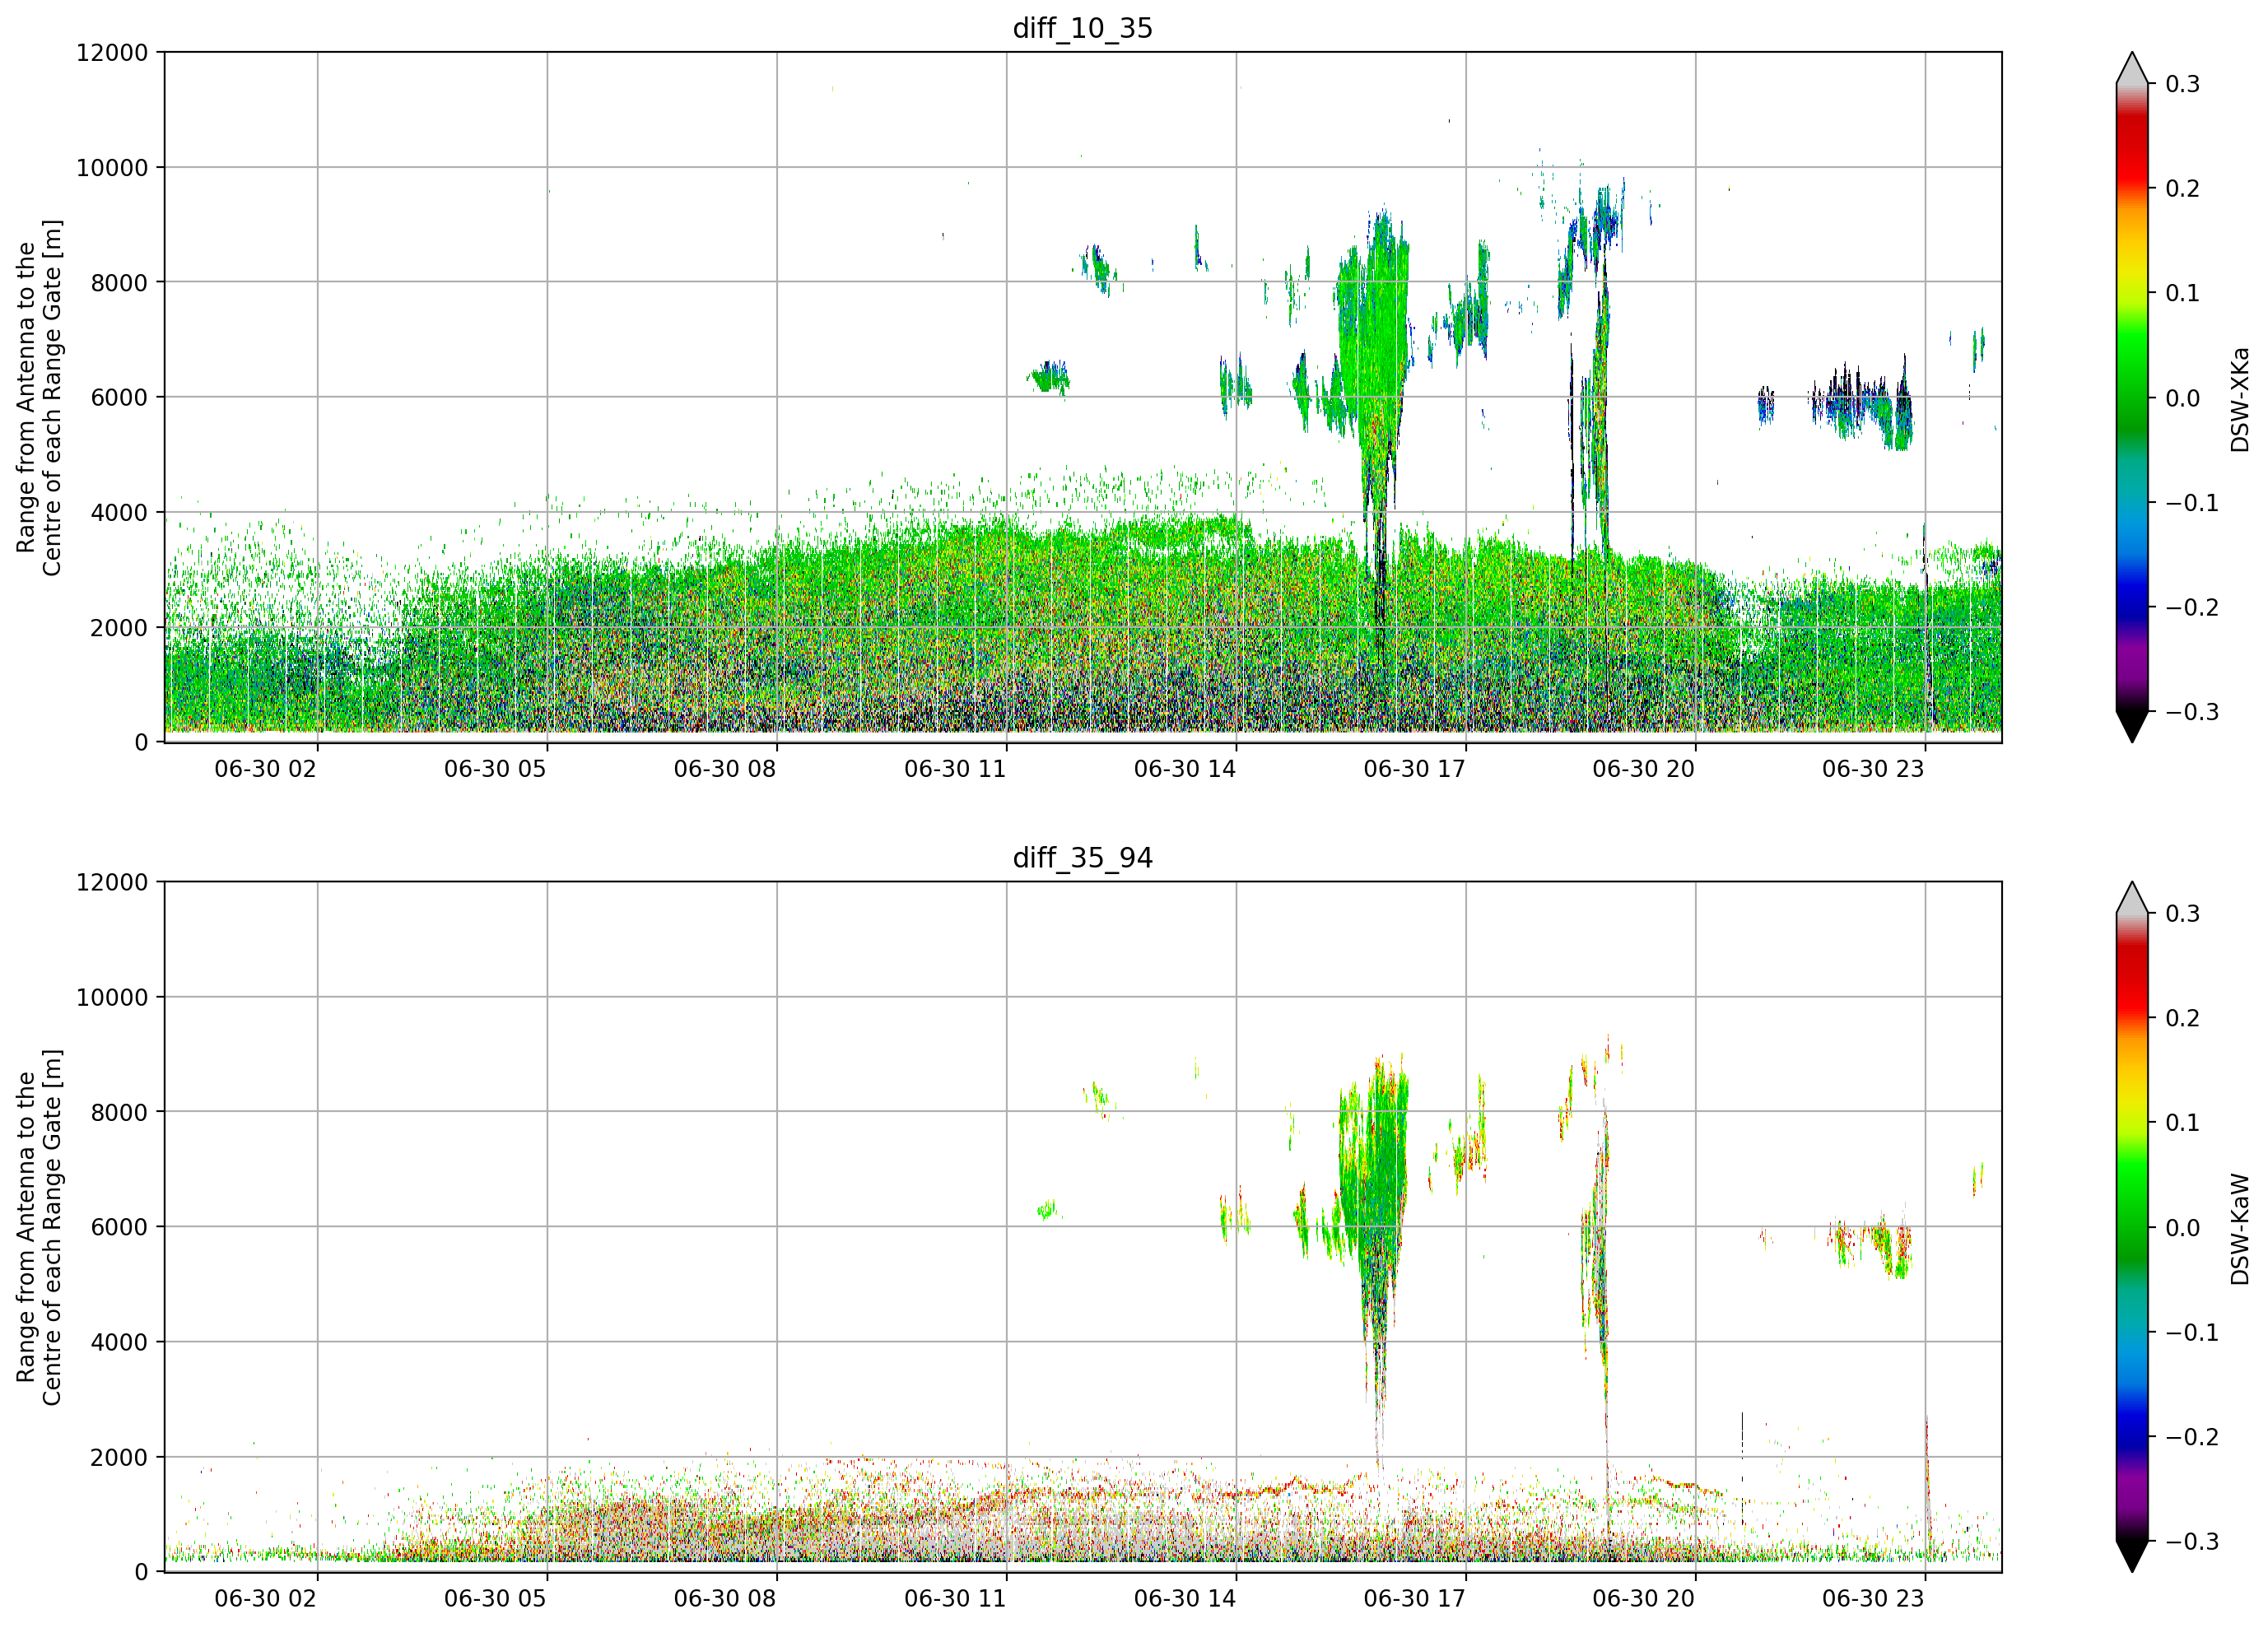Click the 8000 y-axis label on bottom plot
This screenshot has width=2268, height=1628.
119,1112
